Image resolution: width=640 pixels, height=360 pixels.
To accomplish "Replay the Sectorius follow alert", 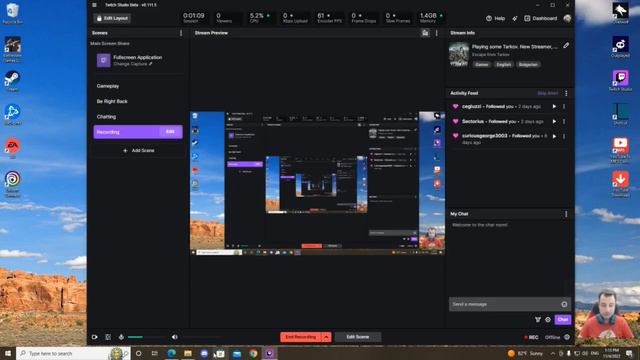I will click(554, 121).
